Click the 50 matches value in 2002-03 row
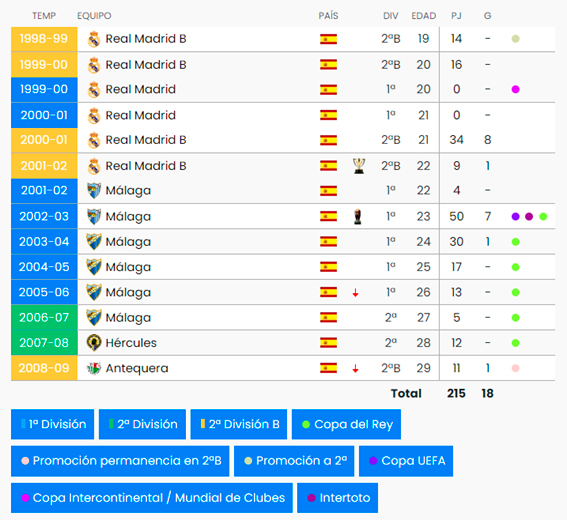Screen dimensions: 567x520 (x=456, y=217)
